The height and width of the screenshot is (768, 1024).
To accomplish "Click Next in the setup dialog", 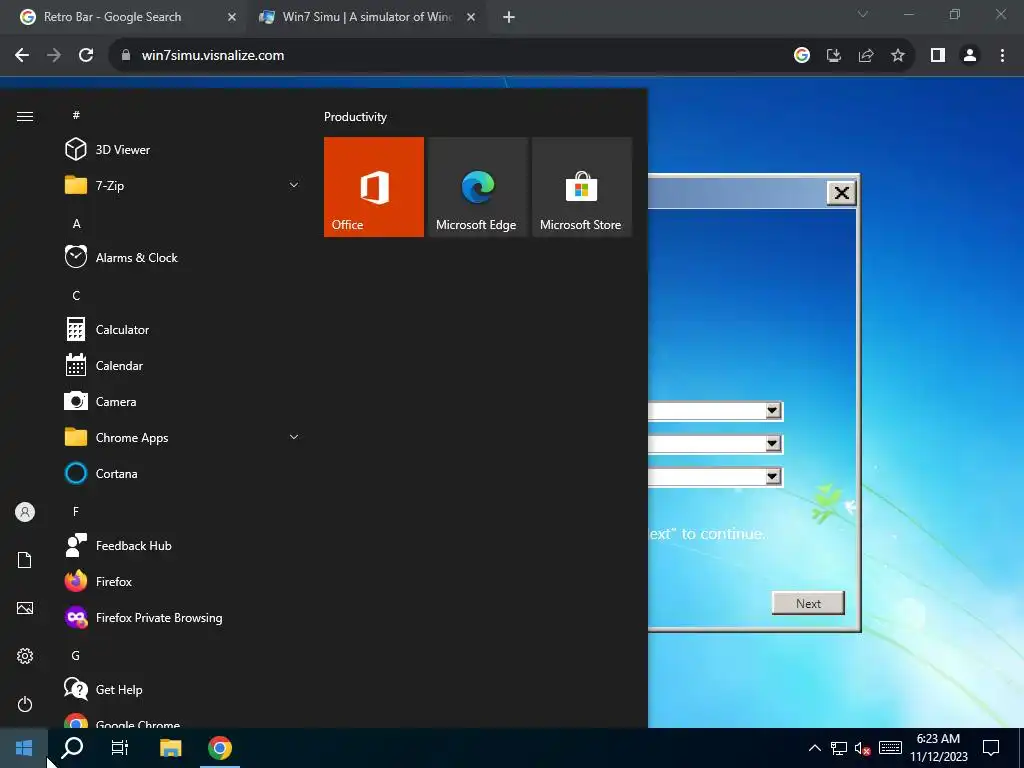I will 808,603.
